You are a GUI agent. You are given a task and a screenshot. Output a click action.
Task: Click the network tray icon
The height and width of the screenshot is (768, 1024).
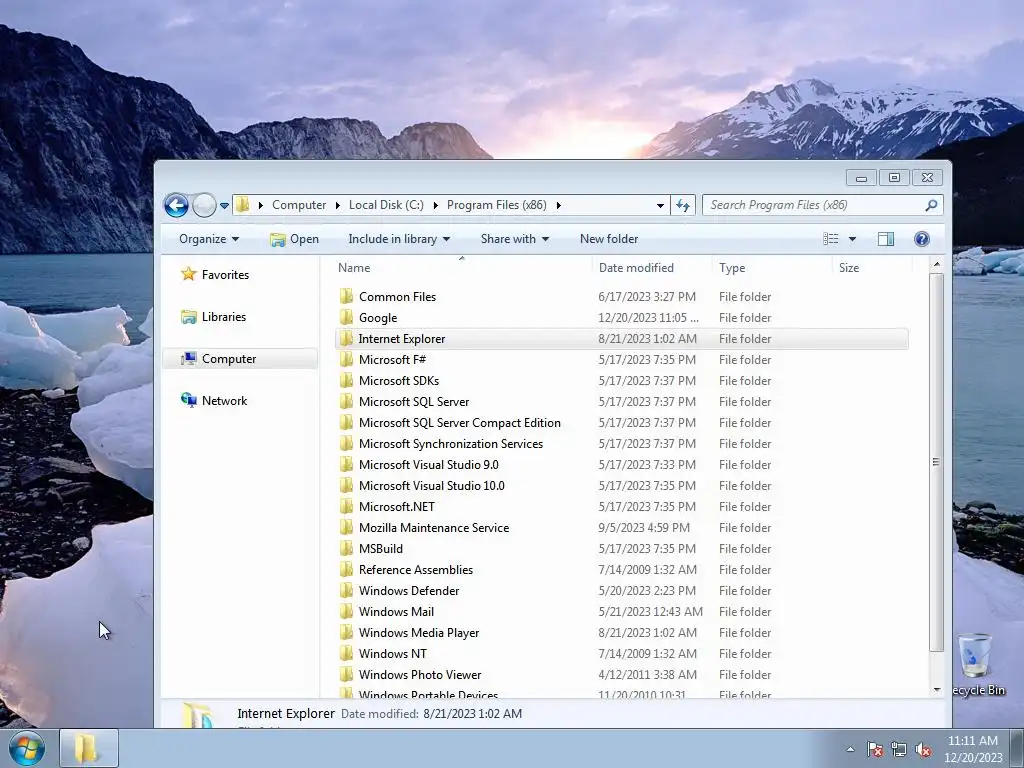click(x=899, y=749)
